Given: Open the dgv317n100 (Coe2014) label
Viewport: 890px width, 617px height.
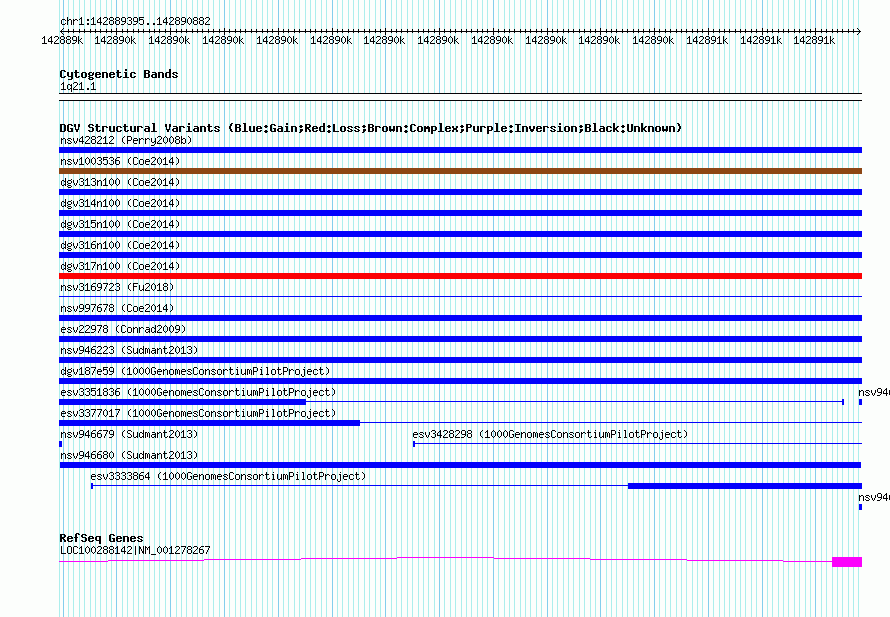Looking at the screenshot, I should click(x=120, y=266).
